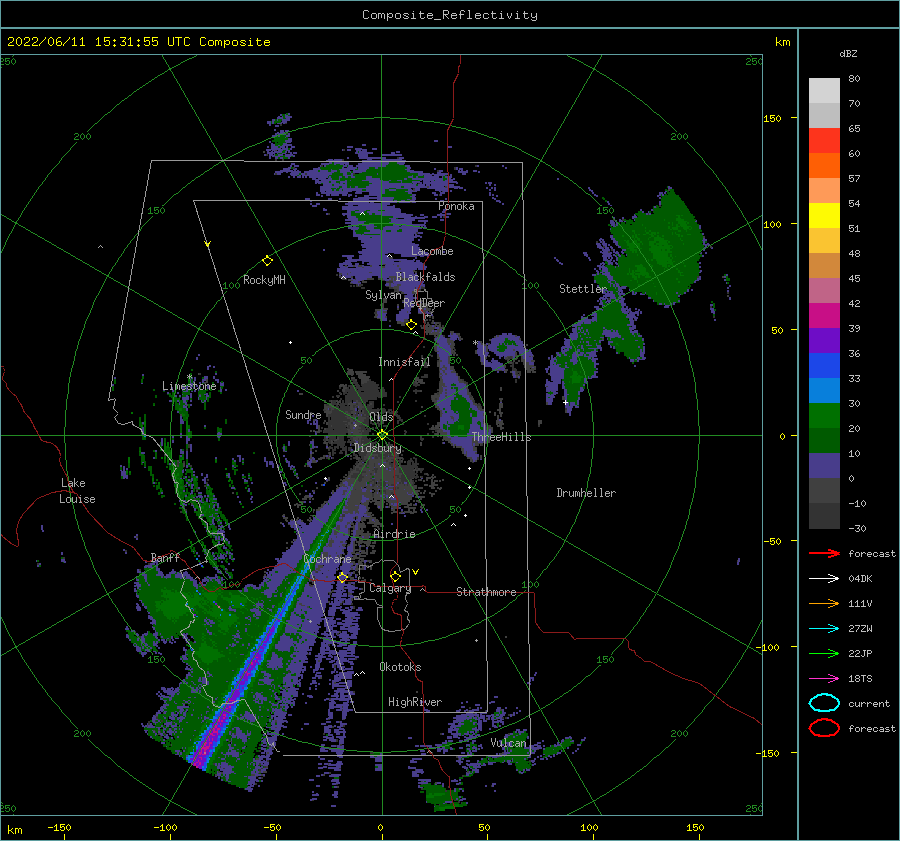Click the Vulcan town label
Screen dimensions: 900x841
[x=508, y=743]
